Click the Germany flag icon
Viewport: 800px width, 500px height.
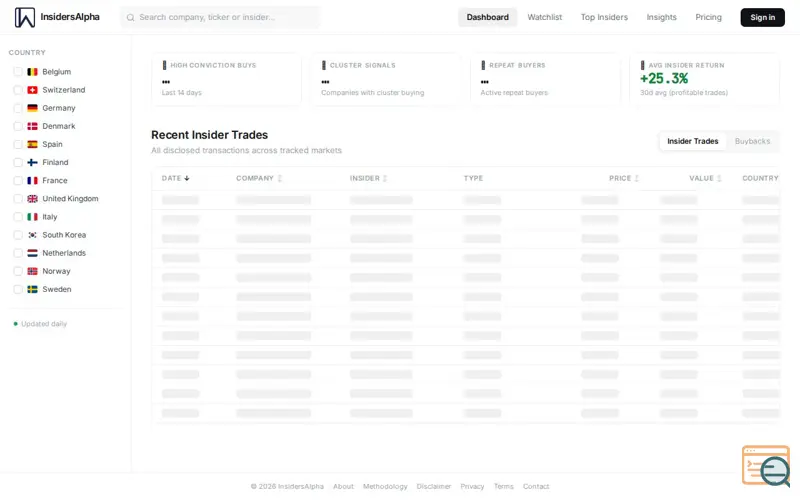pos(32,108)
